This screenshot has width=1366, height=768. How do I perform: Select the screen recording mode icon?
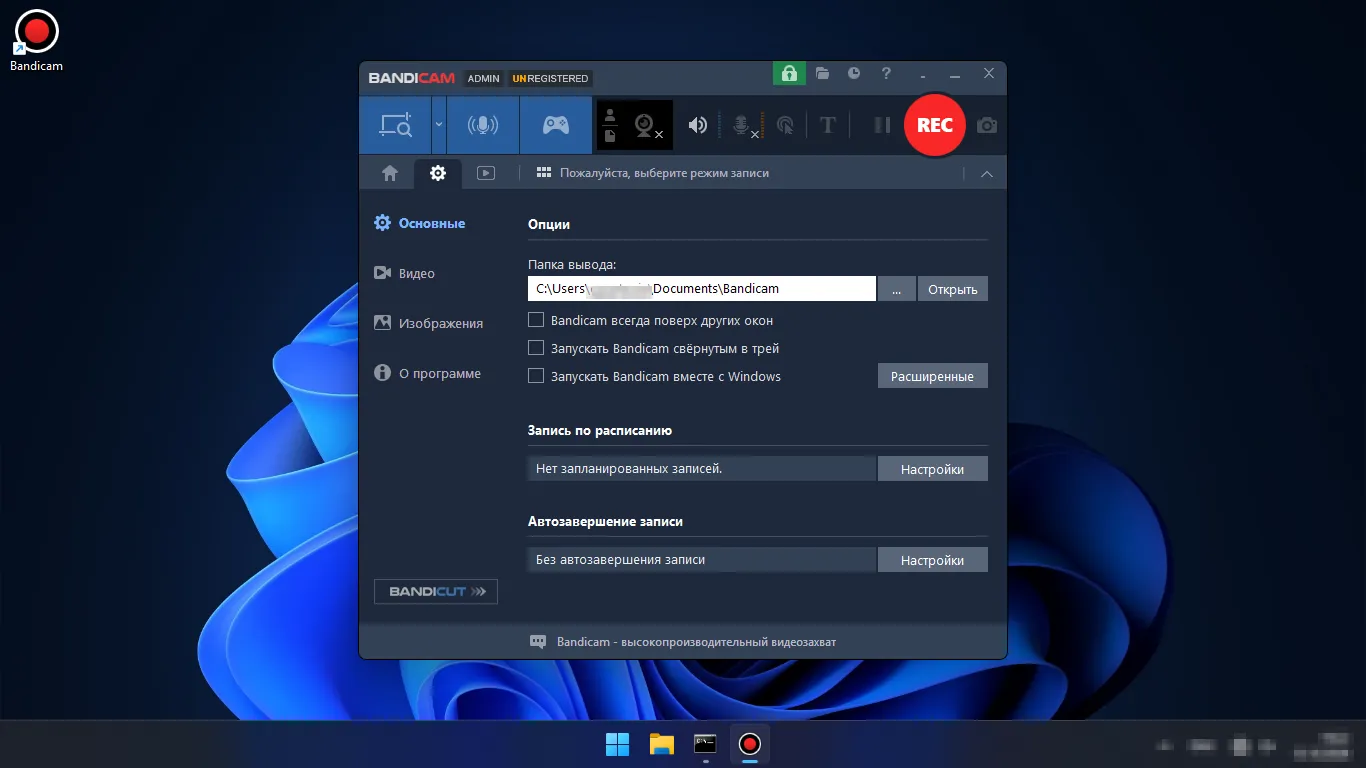point(395,125)
